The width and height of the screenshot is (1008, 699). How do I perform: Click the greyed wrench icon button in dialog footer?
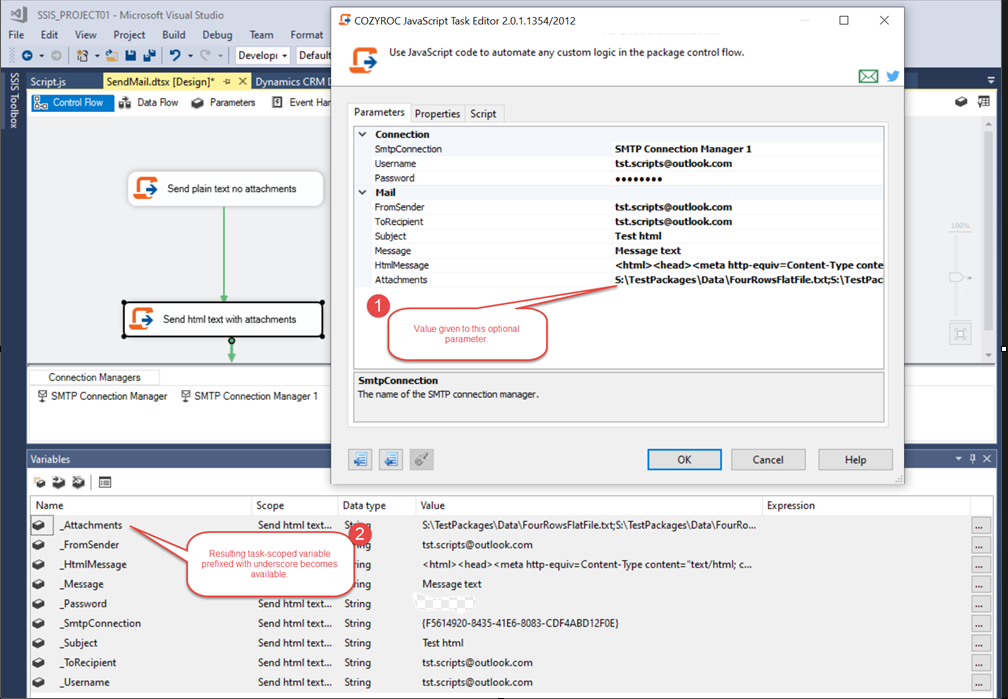(x=422, y=459)
